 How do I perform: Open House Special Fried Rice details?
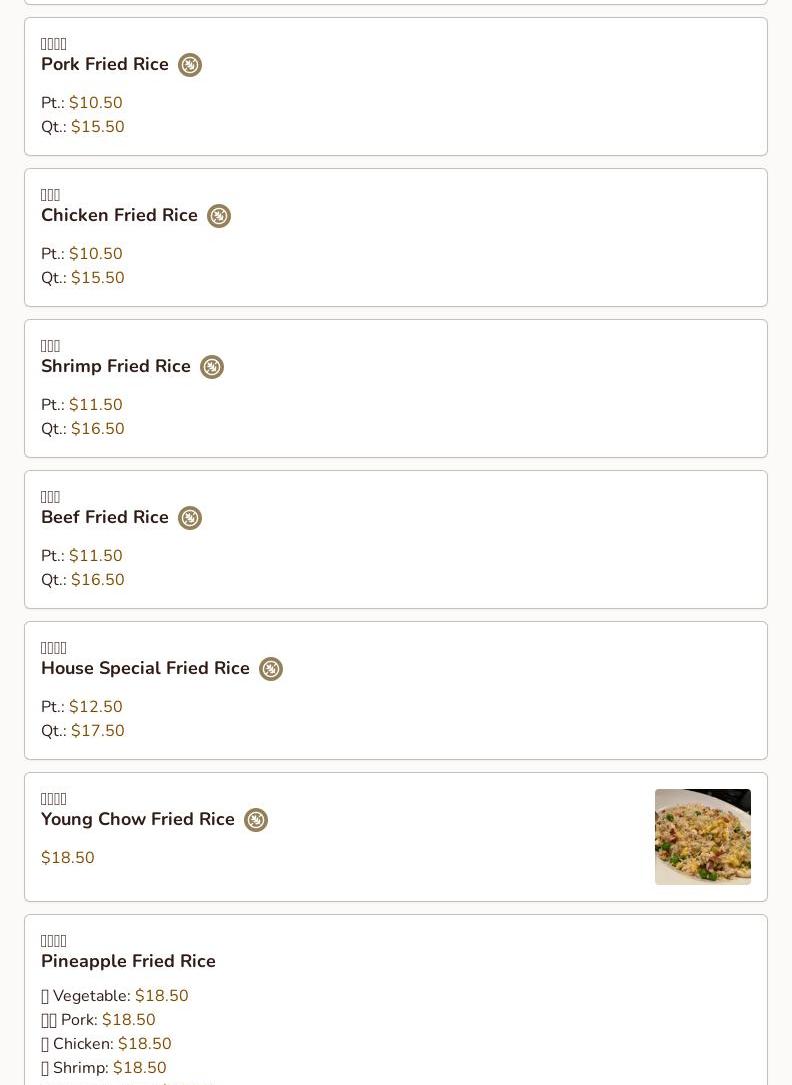click(x=145, y=668)
